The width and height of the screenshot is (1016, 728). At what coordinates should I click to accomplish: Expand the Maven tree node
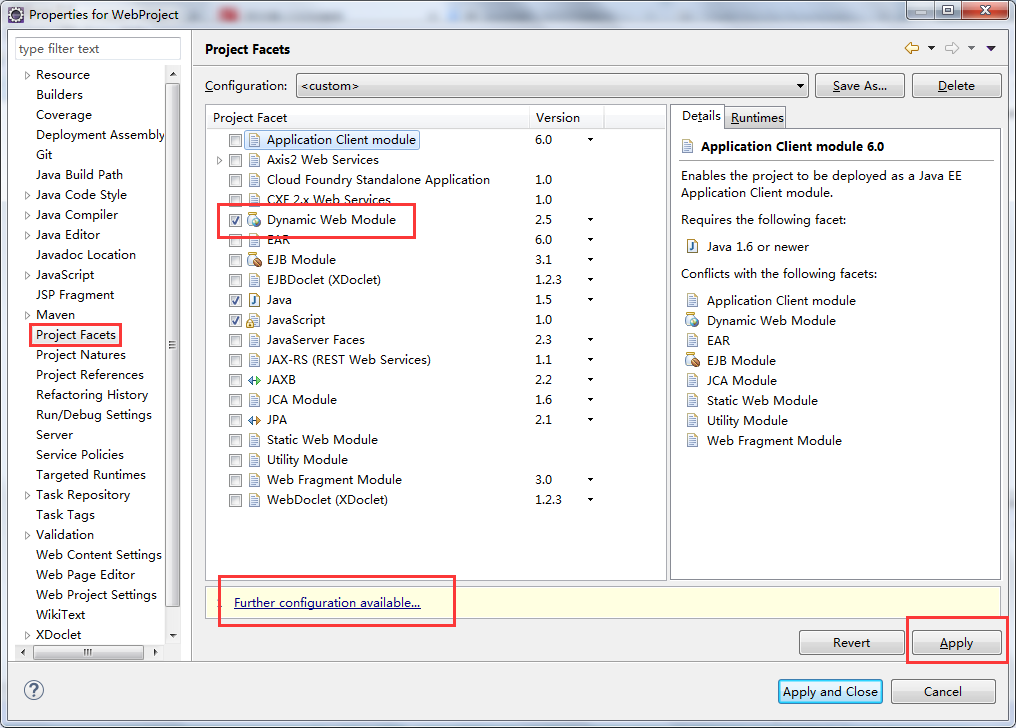pyautogui.click(x=27, y=315)
